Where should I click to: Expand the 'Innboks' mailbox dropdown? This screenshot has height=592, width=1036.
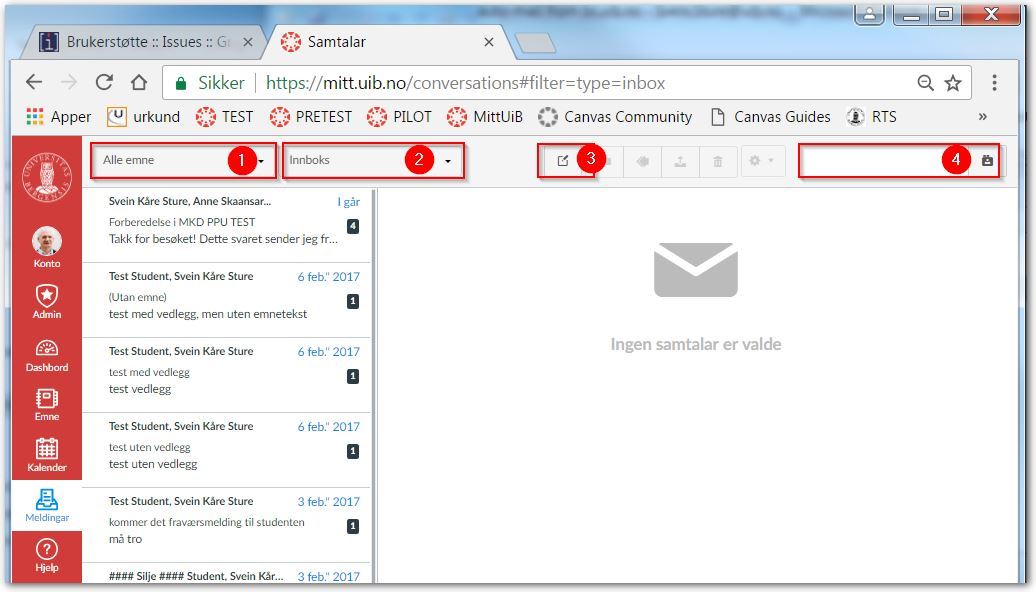371,160
